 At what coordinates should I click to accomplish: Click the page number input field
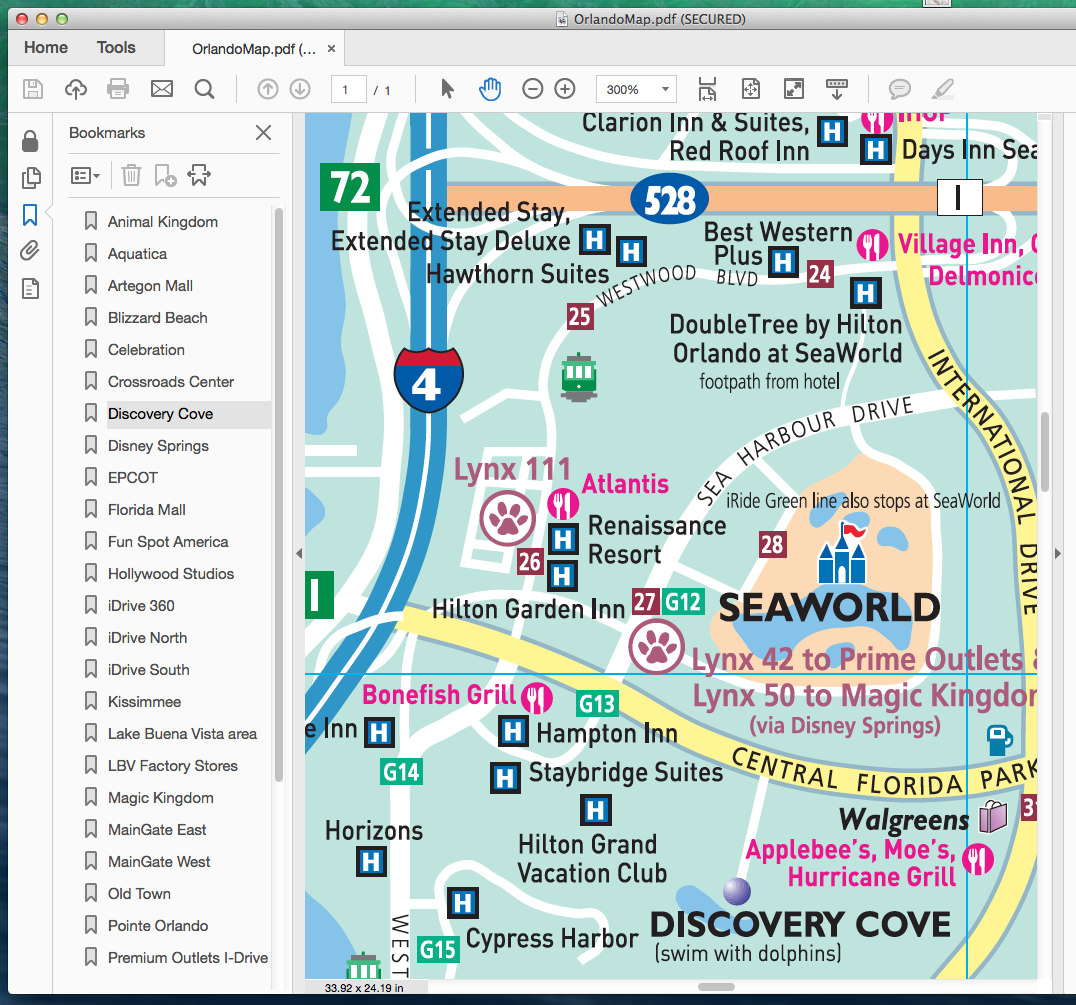tap(349, 89)
